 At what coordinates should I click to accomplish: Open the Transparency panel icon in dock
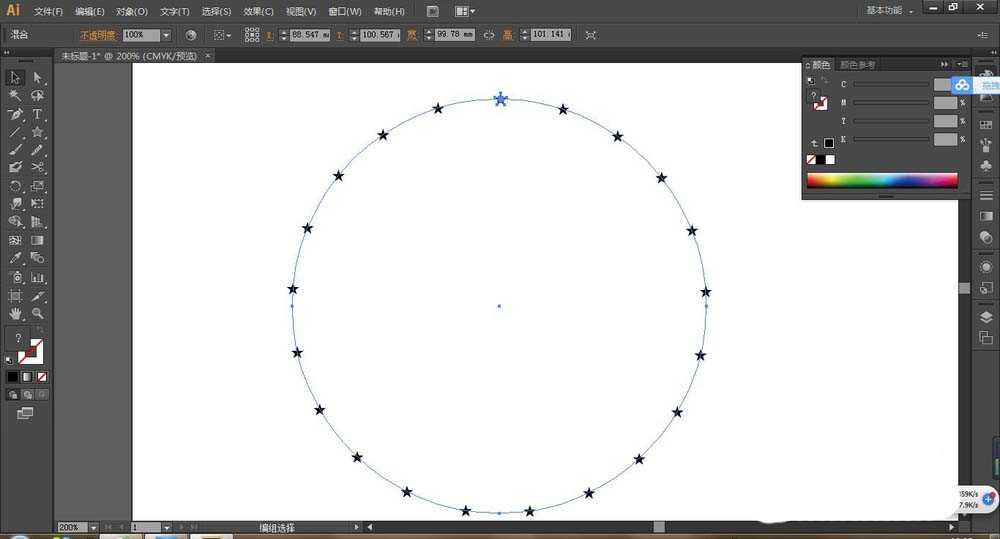point(986,237)
